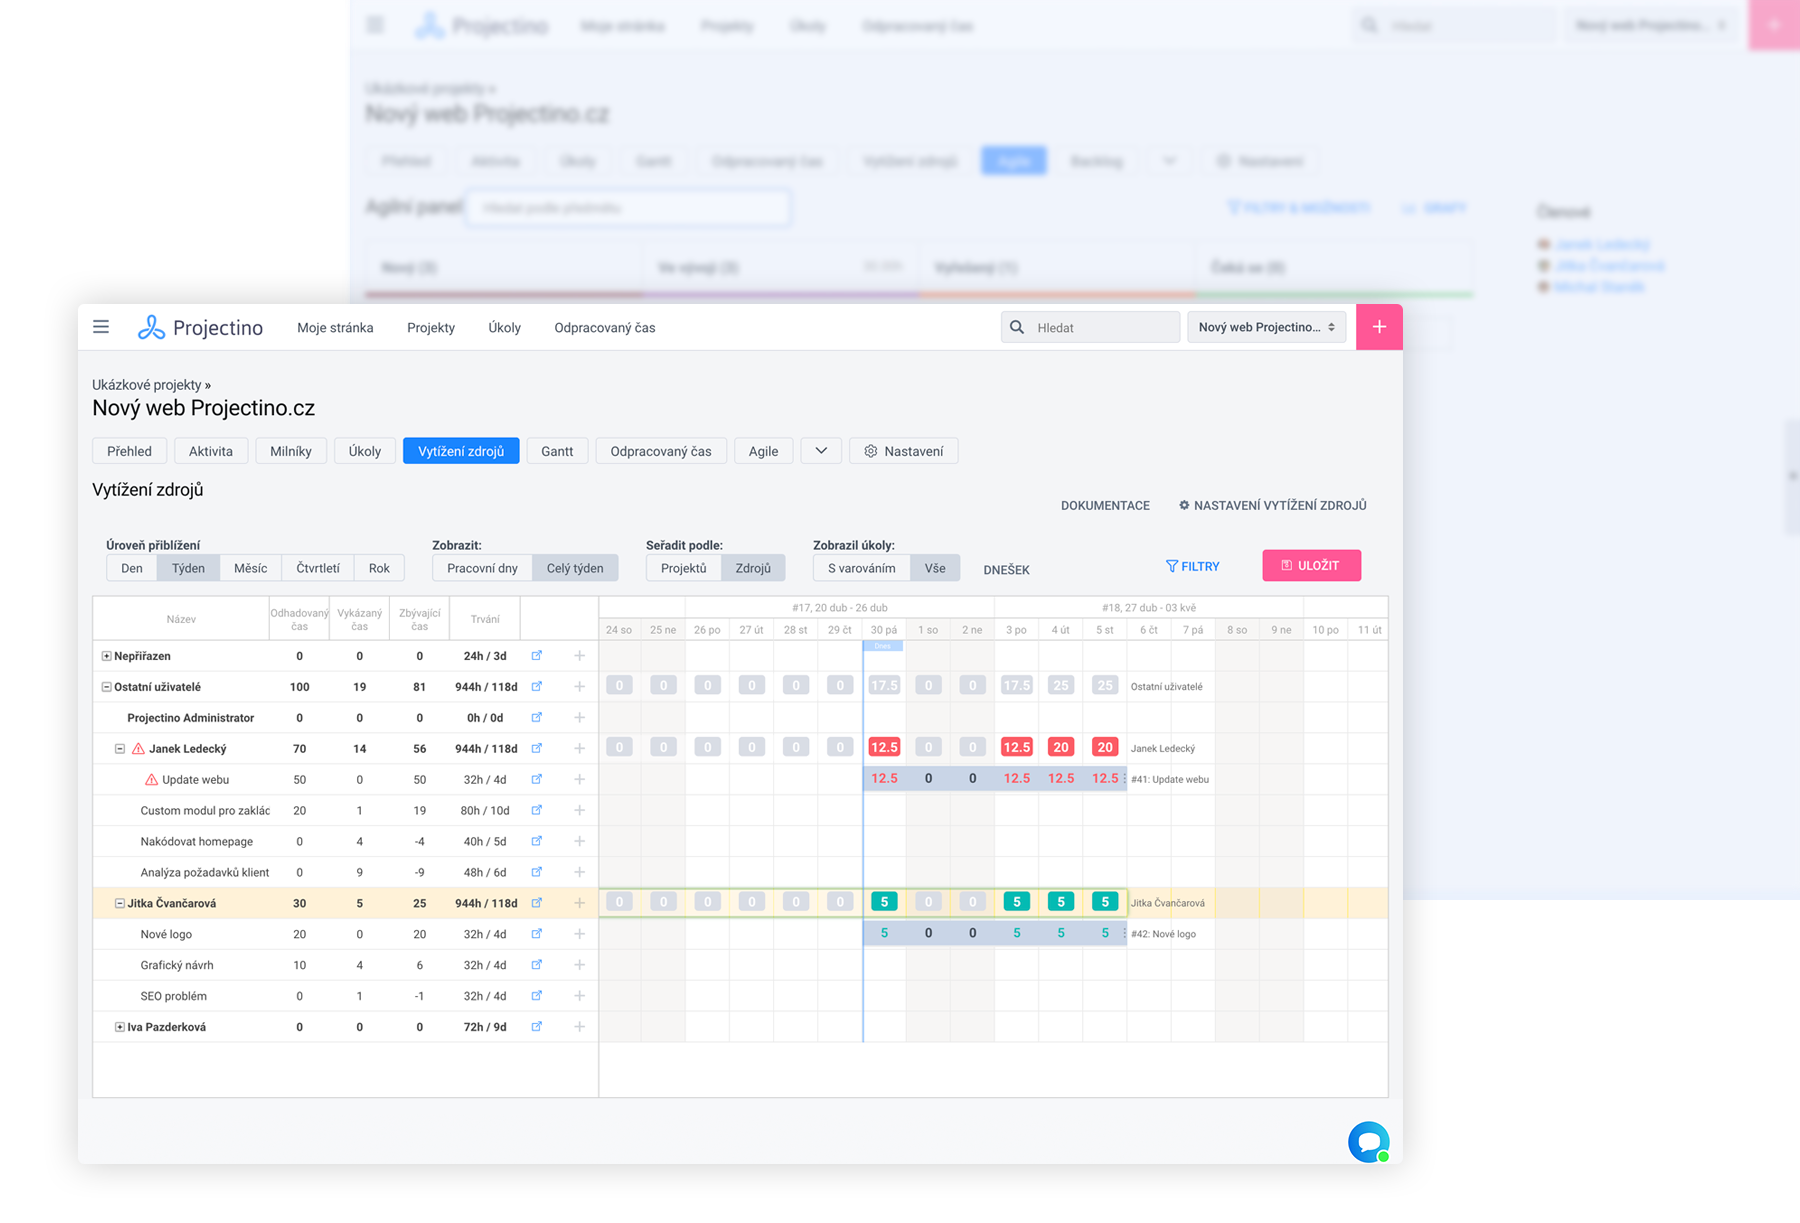Viewport: 1800px width, 1223px height.
Task: Open the chat support bubble
Action: pyautogui.click(x=1368, y=1142)
